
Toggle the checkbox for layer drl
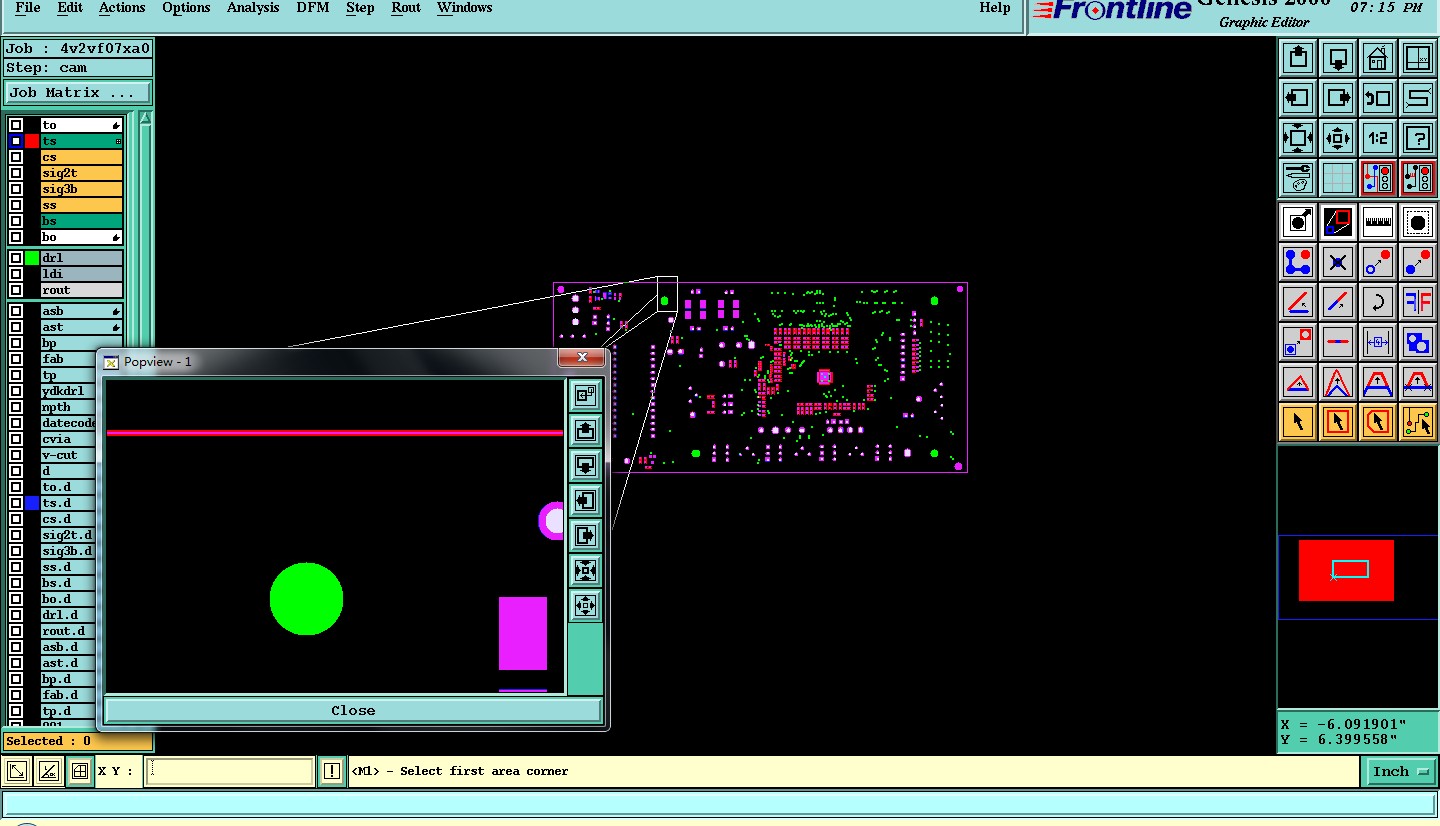[16, 258]
